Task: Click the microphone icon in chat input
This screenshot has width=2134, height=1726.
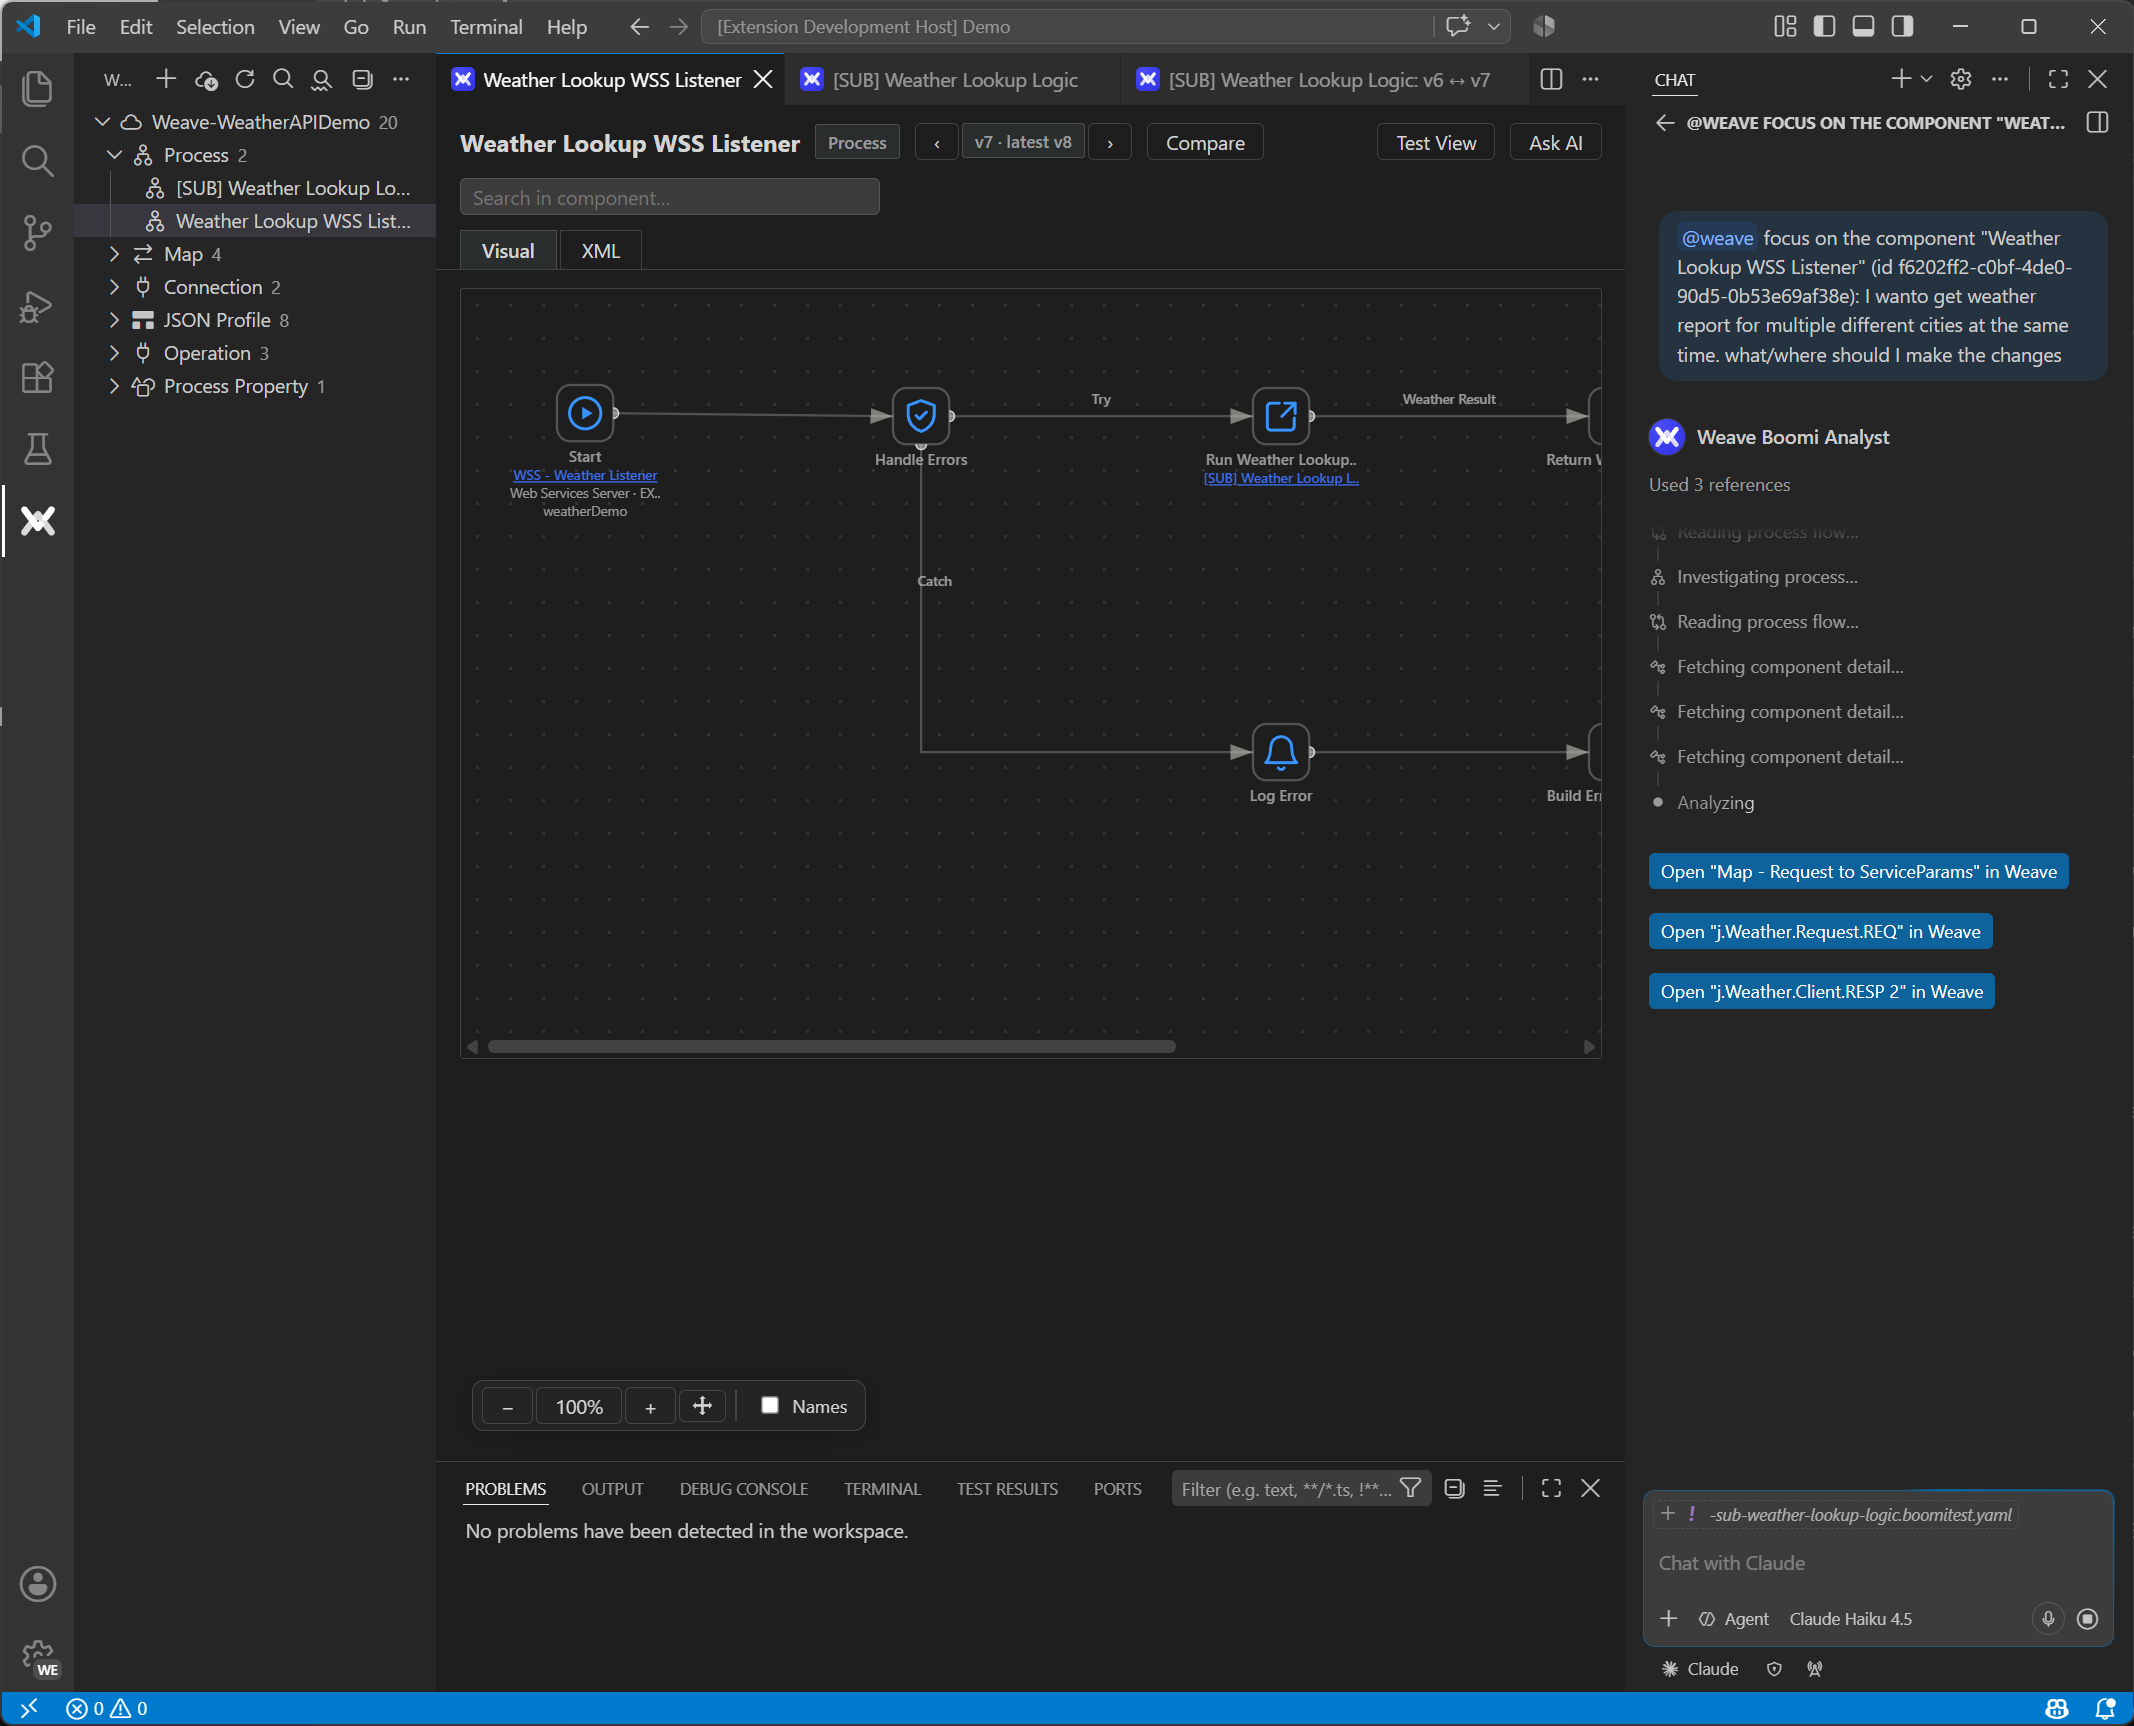Action: click(x=2048, y=1618)
